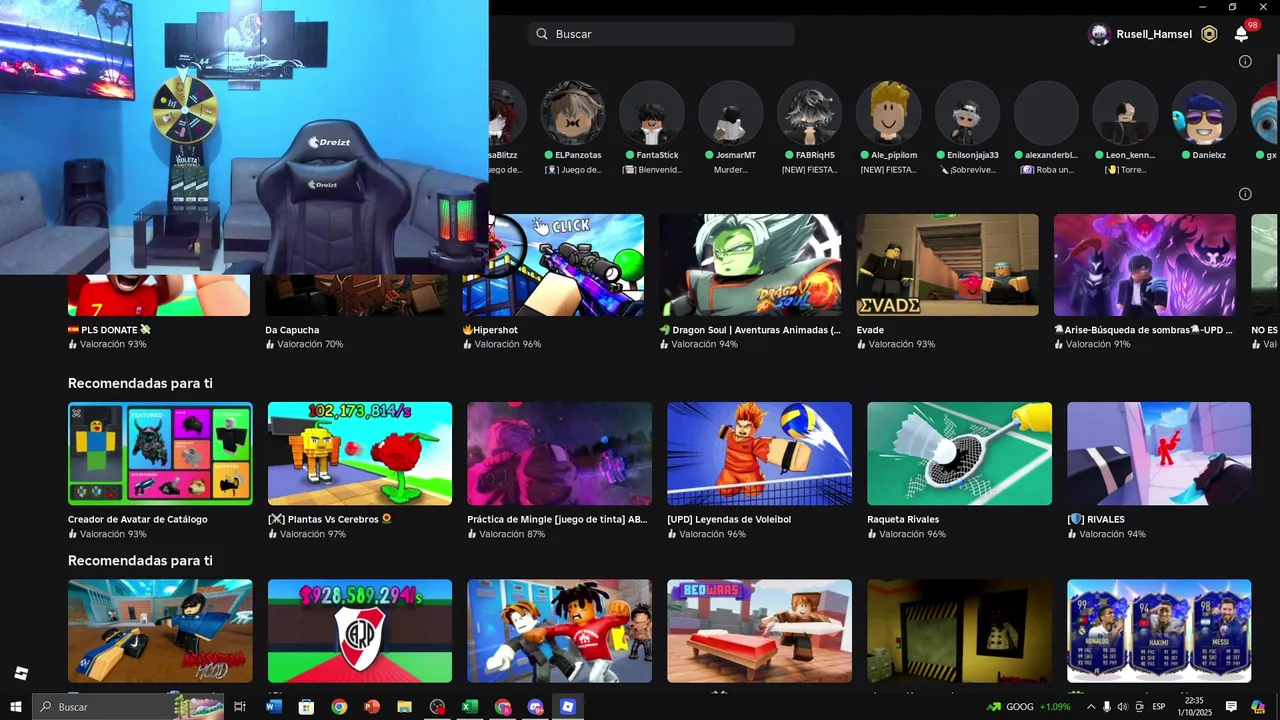Click the first Recomendadas para ti heading
This screenshot has height=720, width=1280.
pyautogui.click(x=140, y=383)
